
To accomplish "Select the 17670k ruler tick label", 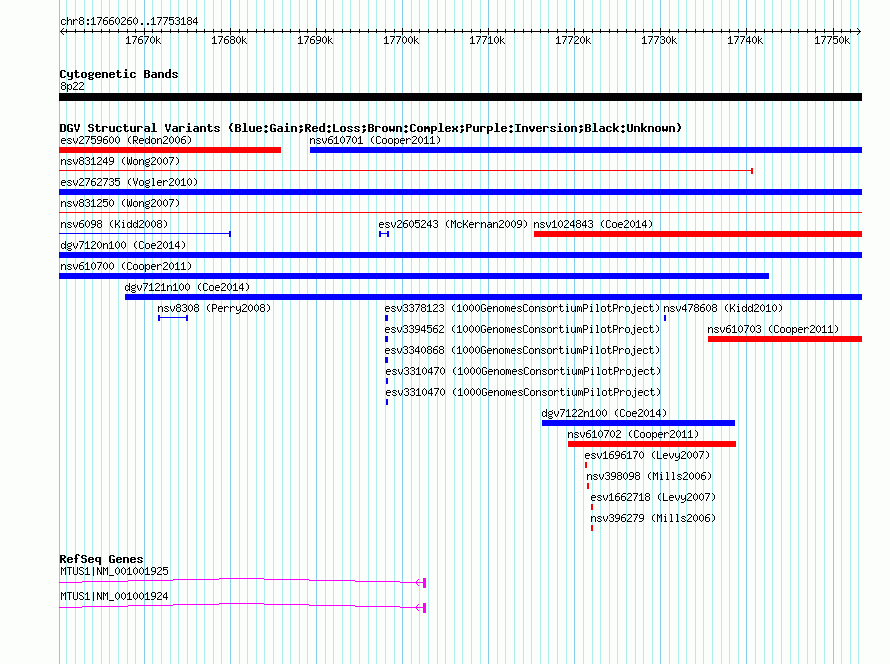I will point(143,40).
